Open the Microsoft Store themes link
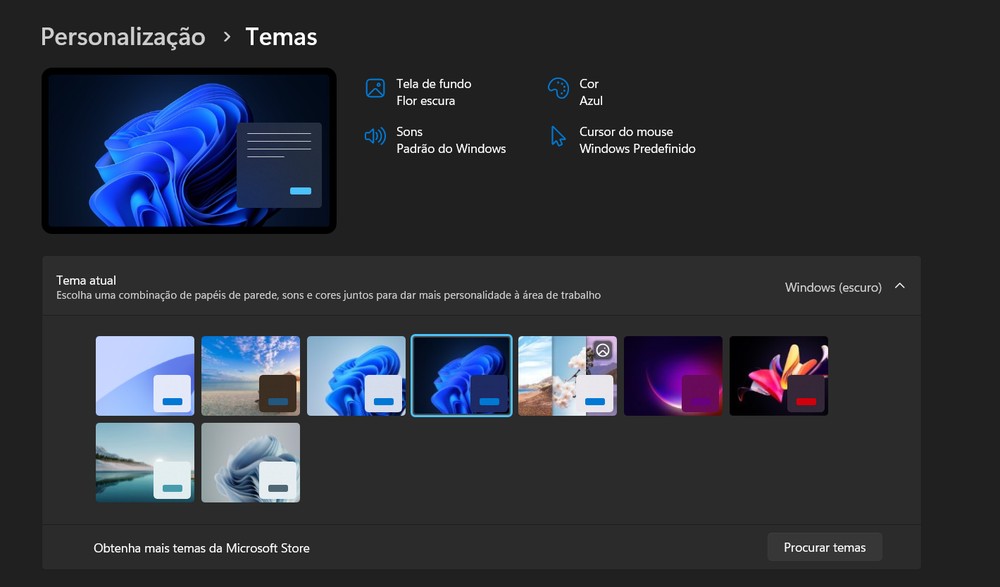This screenshot has height=587, width=1000. (202, 547)
